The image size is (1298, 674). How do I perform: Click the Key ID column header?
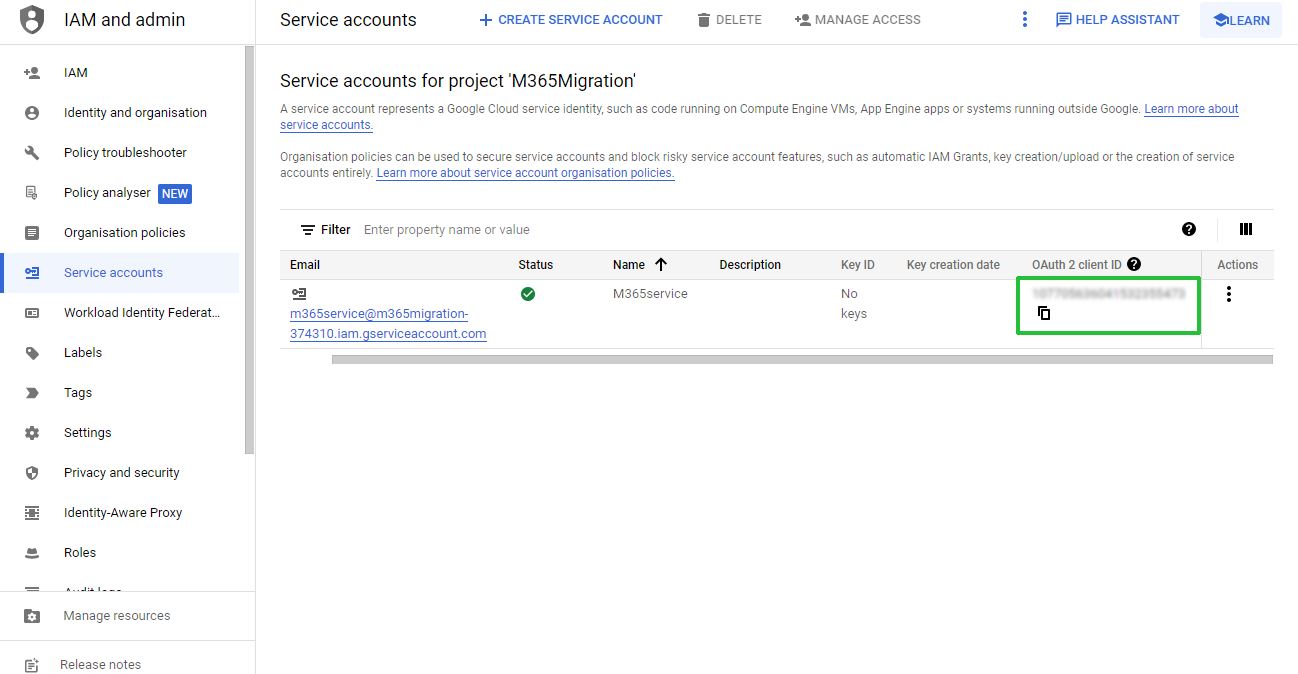pyautogui.click(x=858, y=265)
